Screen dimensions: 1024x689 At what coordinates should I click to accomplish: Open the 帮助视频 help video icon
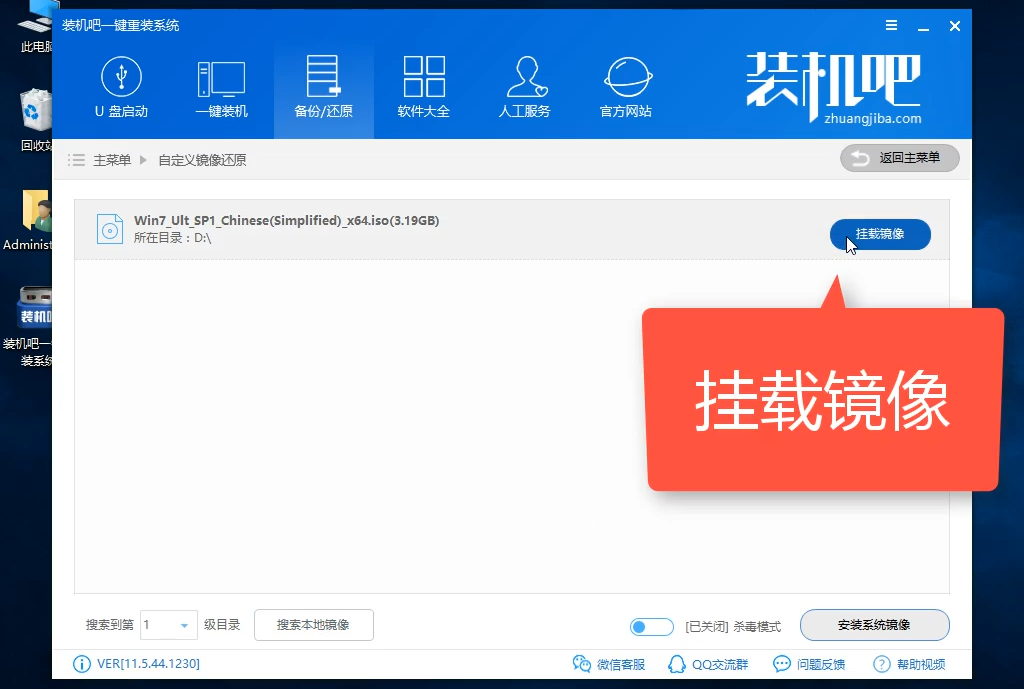click(x=882, y=664)
